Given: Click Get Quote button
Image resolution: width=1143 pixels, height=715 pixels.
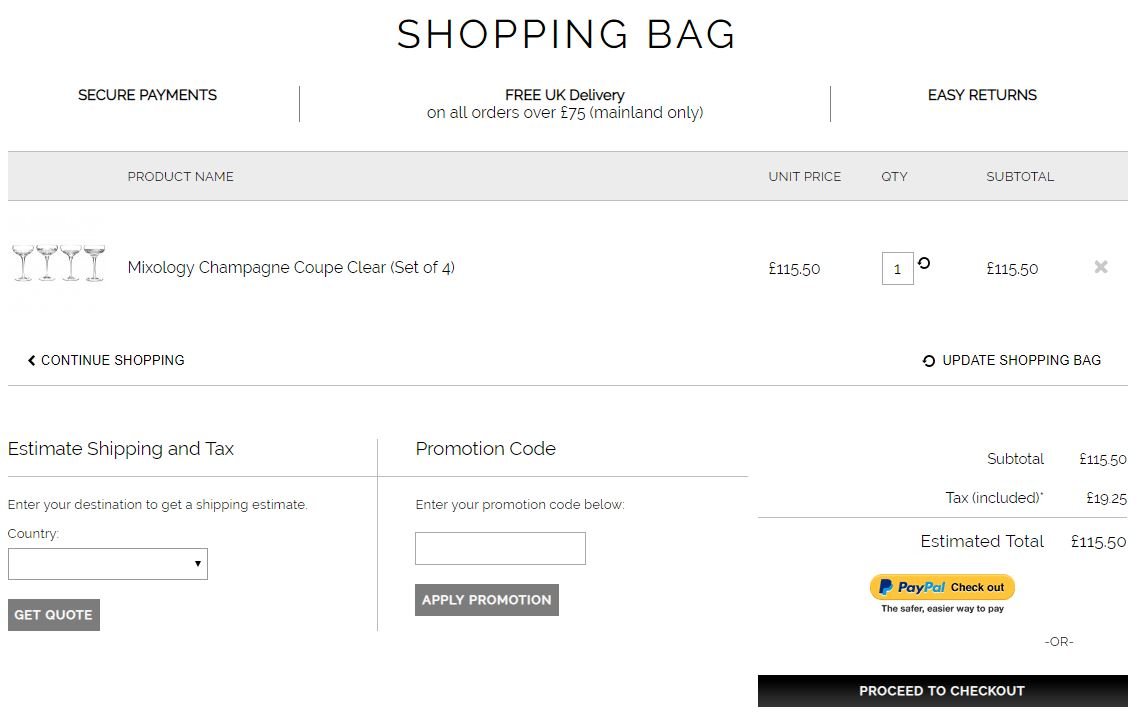Looking at the screenshot, I should (54, 614).
